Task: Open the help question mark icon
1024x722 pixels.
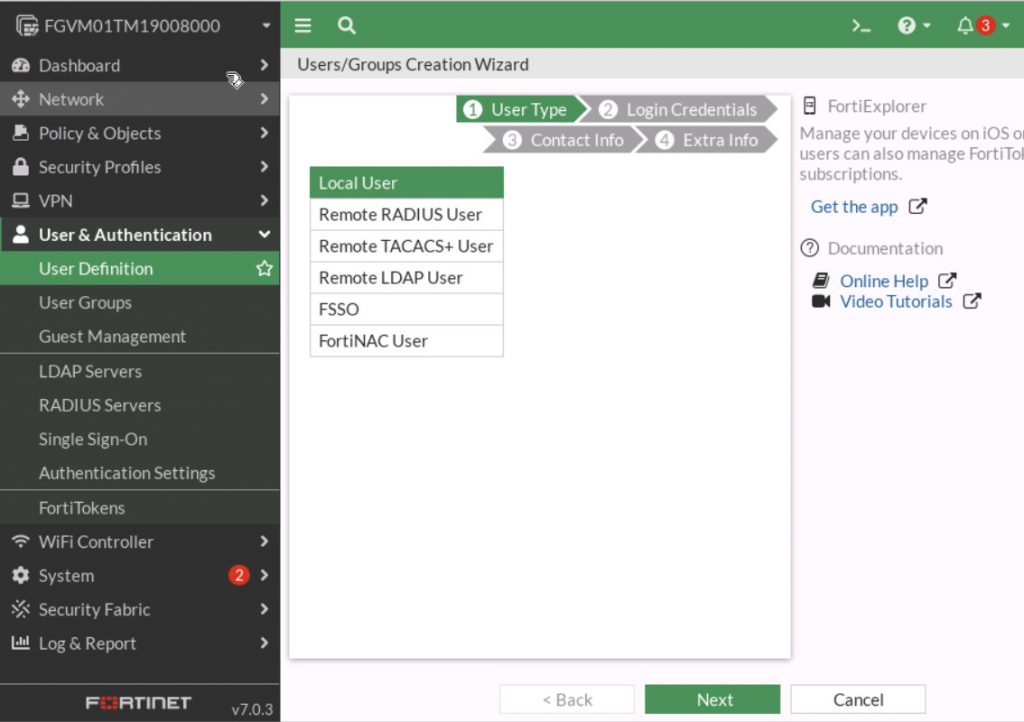Action: point(908,25)
